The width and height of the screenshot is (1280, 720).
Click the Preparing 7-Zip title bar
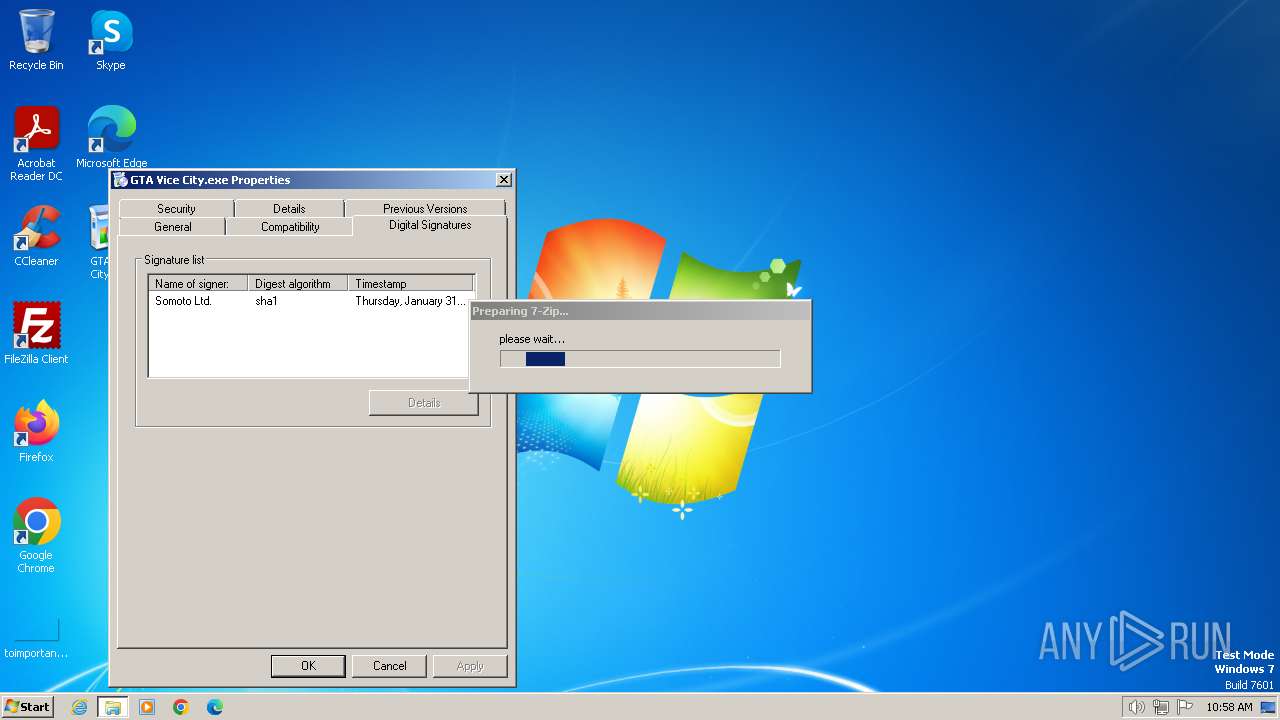coord(640,311)
